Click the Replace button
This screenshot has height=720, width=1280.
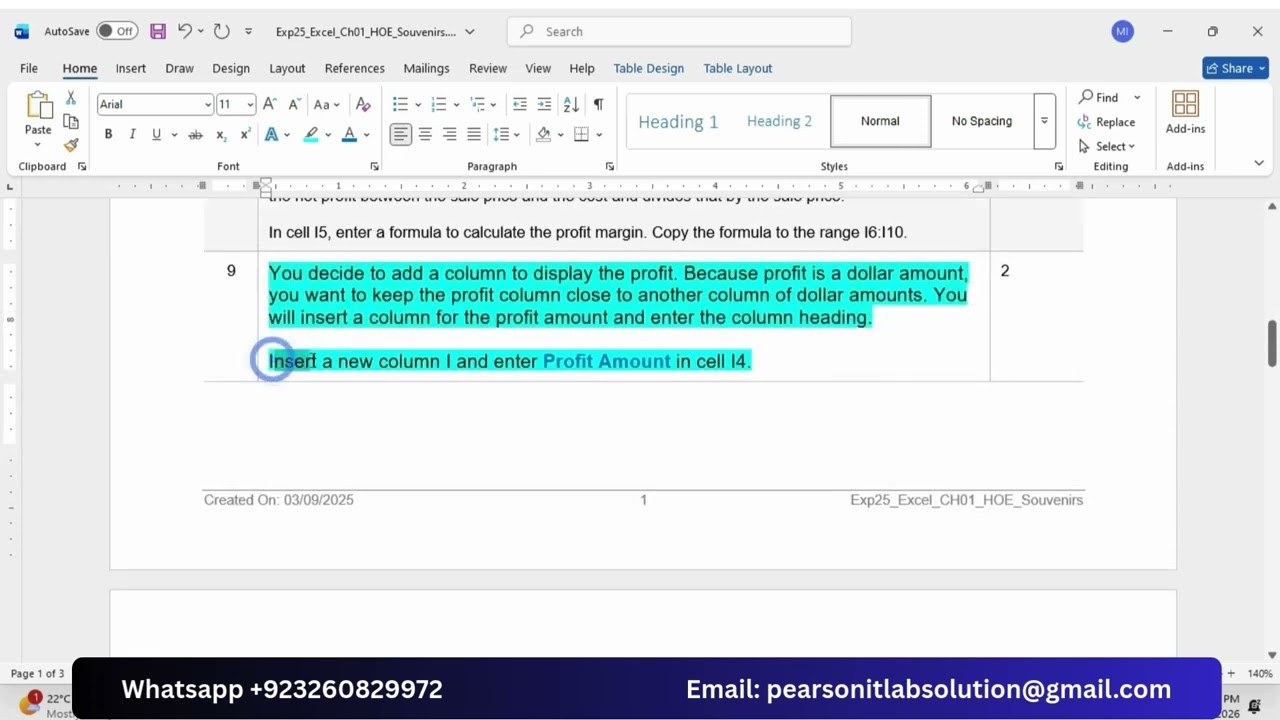click(x=1106, y=122)
